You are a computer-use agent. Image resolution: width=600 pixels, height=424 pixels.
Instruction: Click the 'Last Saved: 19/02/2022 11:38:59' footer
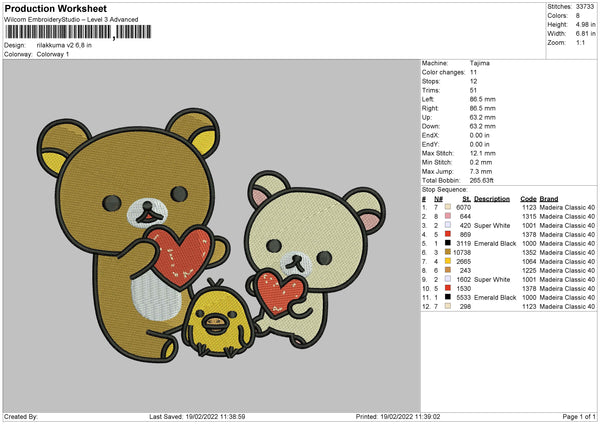tap(197, 416)
